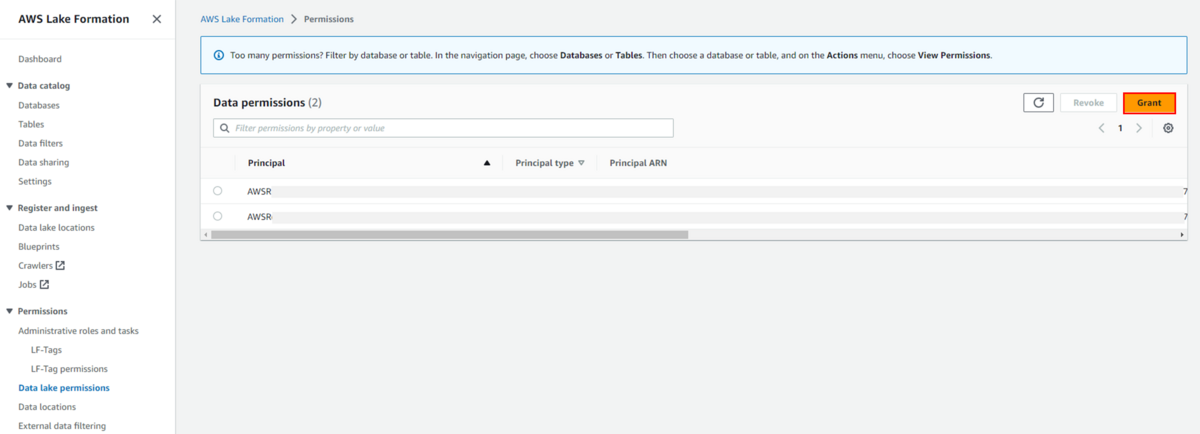1200x434 pixels.
Task: Open Blueprints in the sidebar
Action: tap(39, 246)
